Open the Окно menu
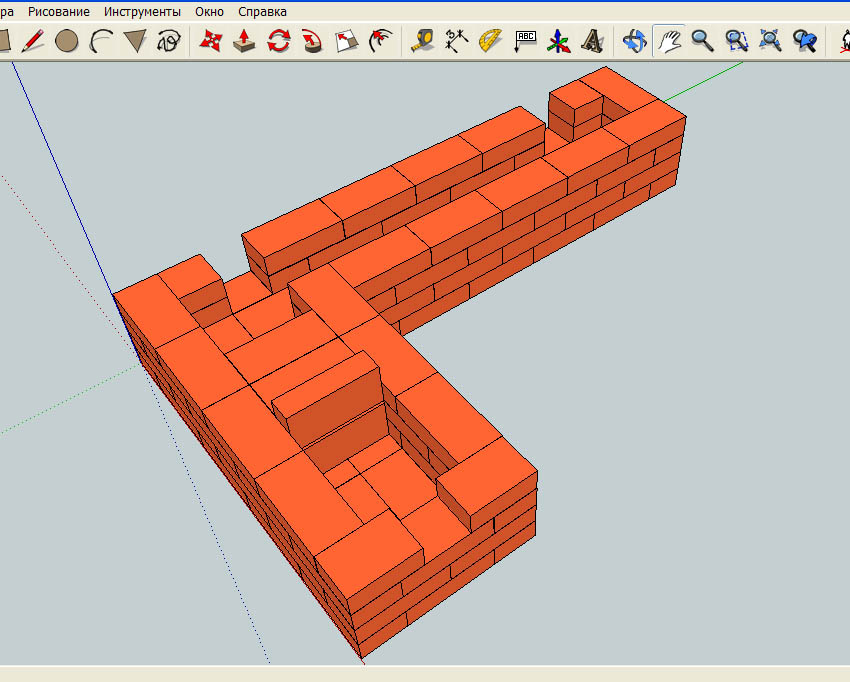 tap(210, 12)
